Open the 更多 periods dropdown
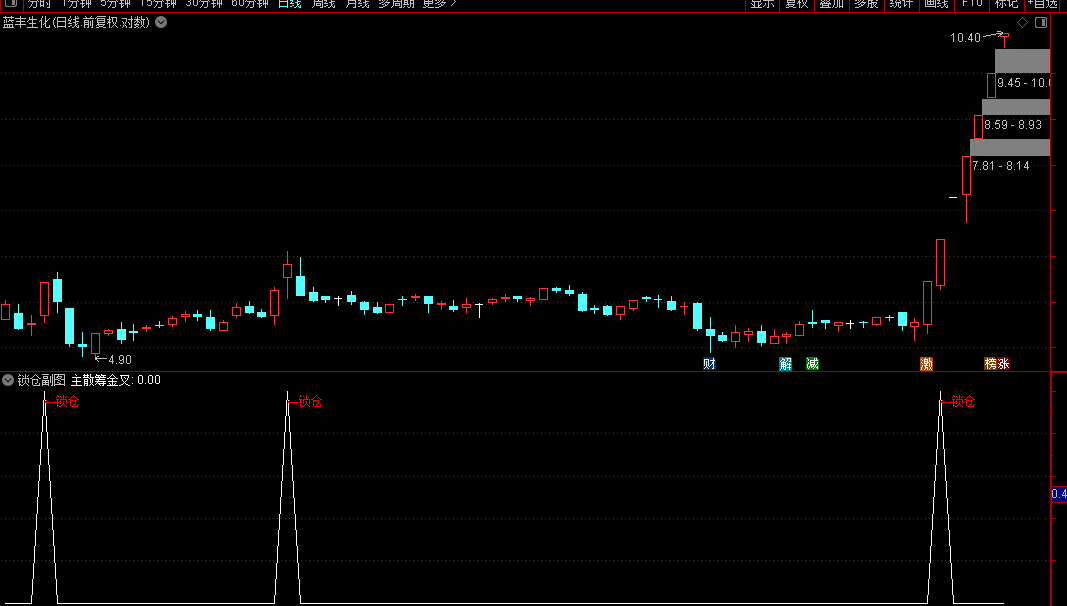The width and height of the screenshot is (1067, 606). tap(439, 3)
